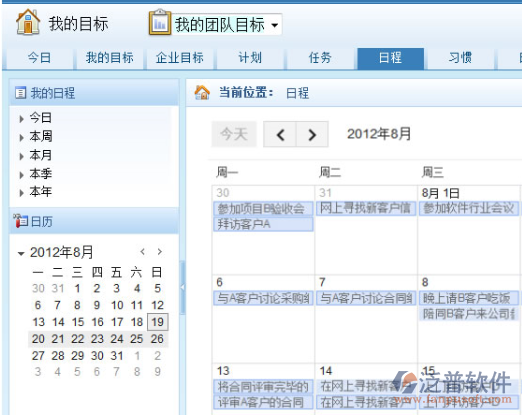Select day 19 in mini calendar

158,322
